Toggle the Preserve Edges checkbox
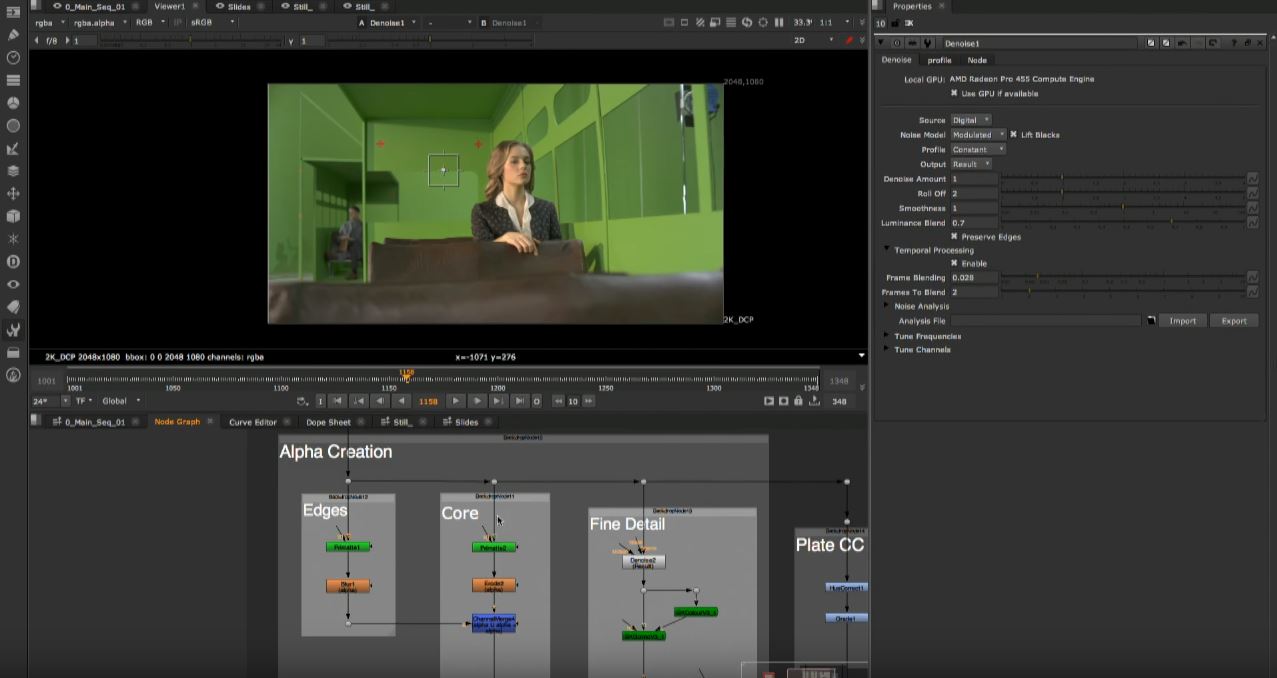The height and width of the screenshot is (678, 1277). (954, 237)
